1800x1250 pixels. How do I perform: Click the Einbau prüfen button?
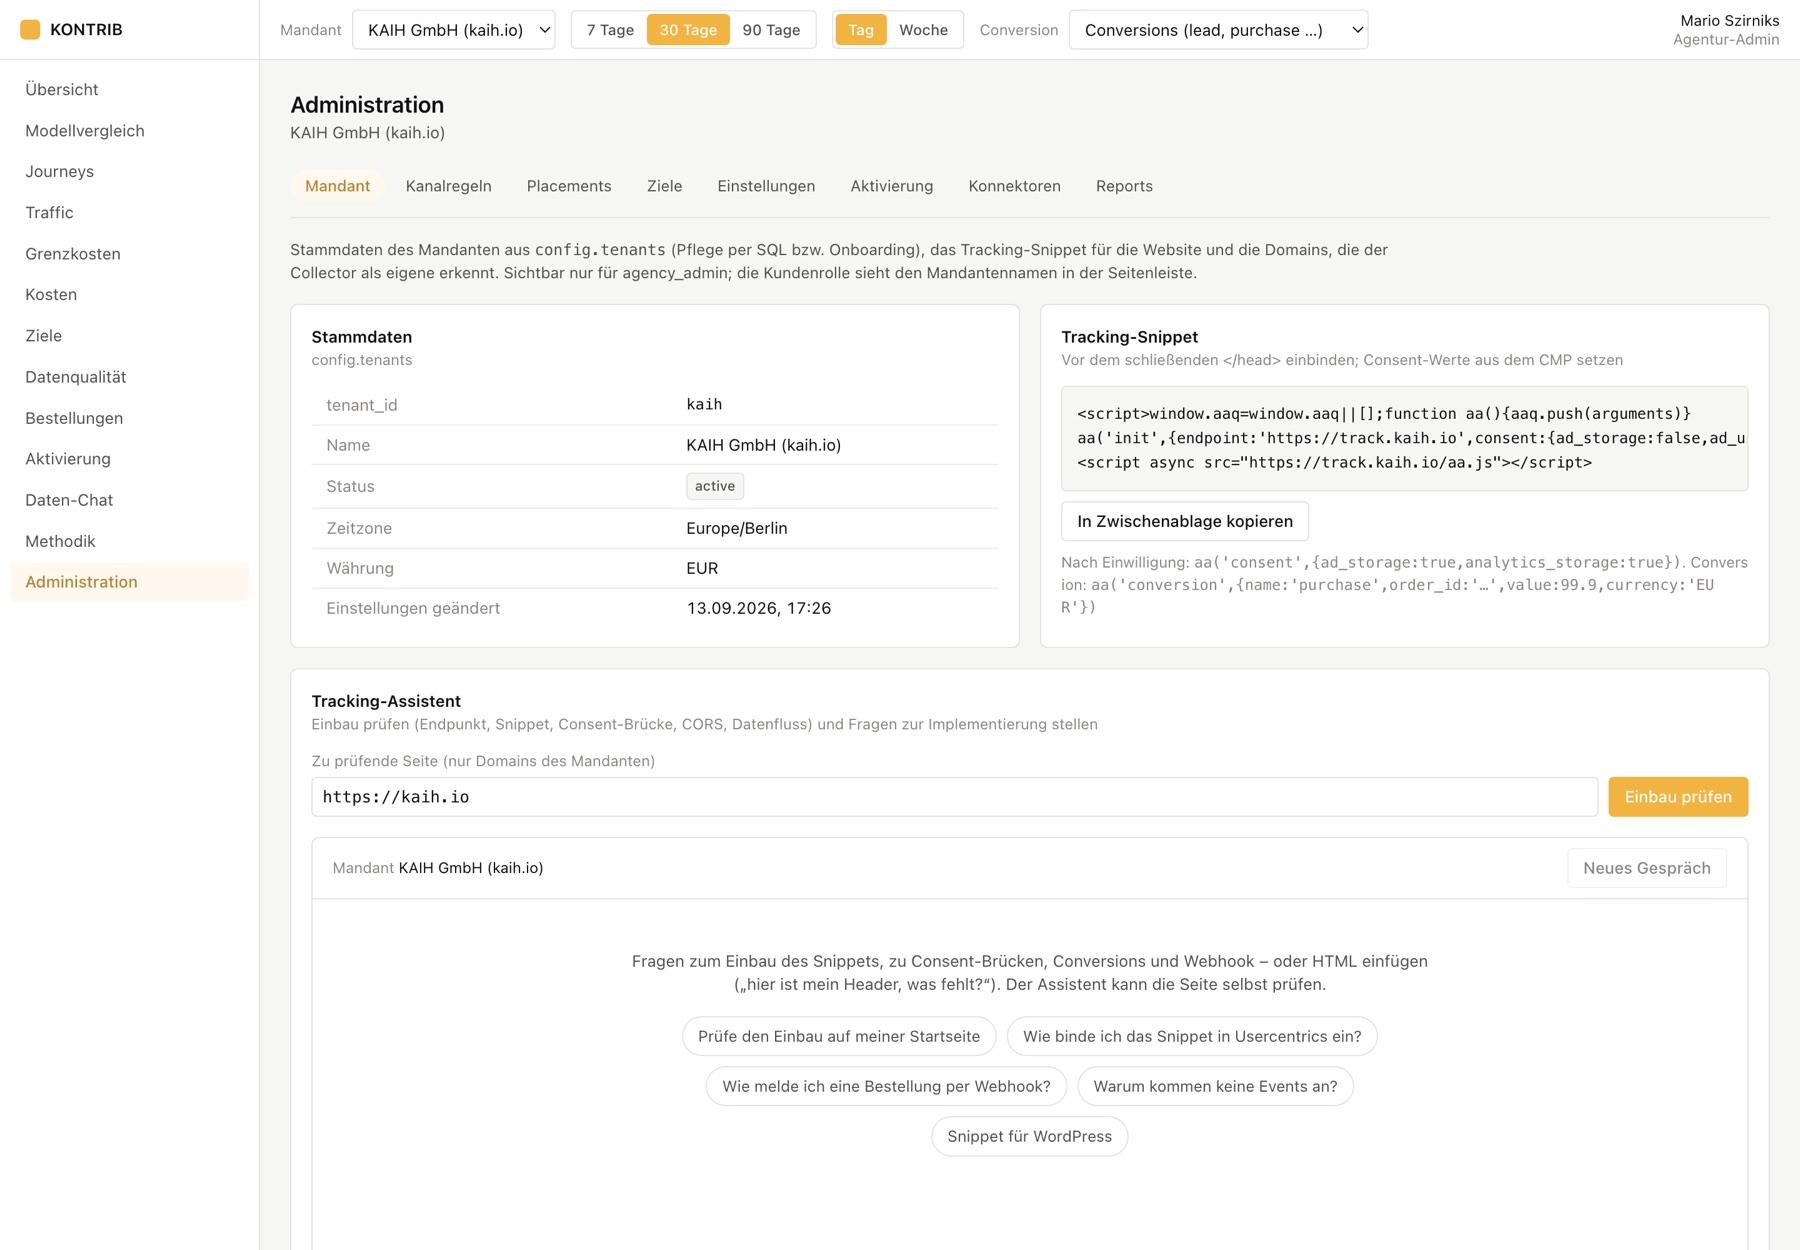[x=1678, y=797]
